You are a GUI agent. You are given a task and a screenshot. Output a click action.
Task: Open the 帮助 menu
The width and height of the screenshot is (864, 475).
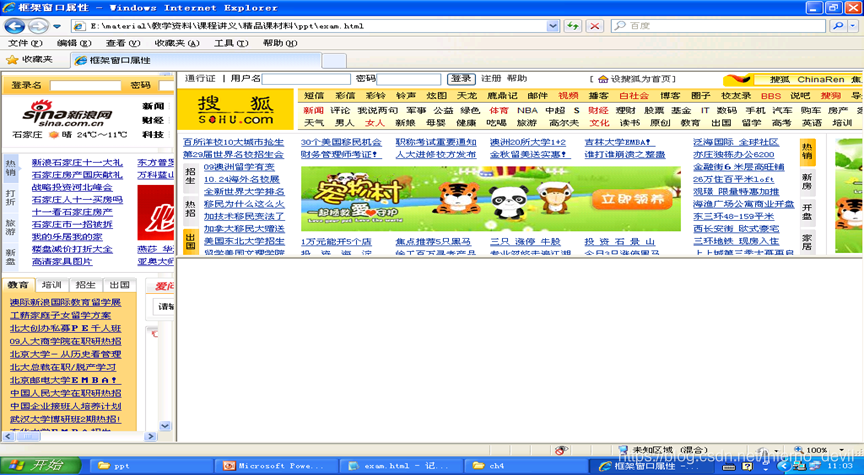(x=280, y=43)
